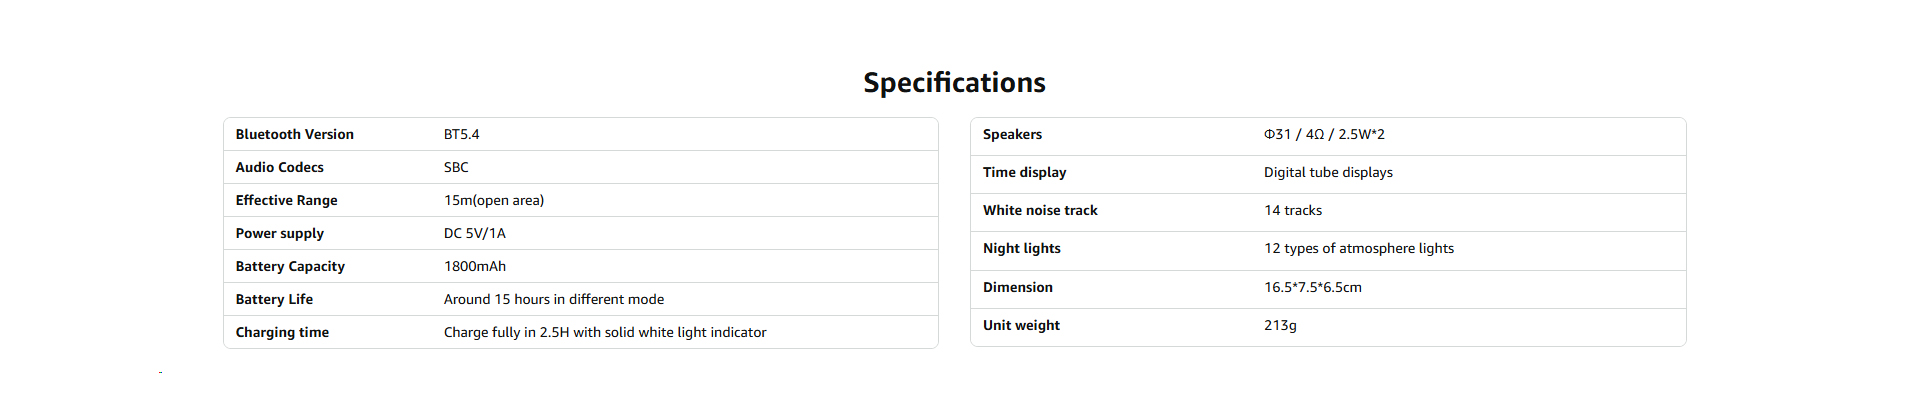Image resolution: width=1910 pixels, height=402 pixels.
Task: Click the Charging time label
Action: (x=282, y=332)
